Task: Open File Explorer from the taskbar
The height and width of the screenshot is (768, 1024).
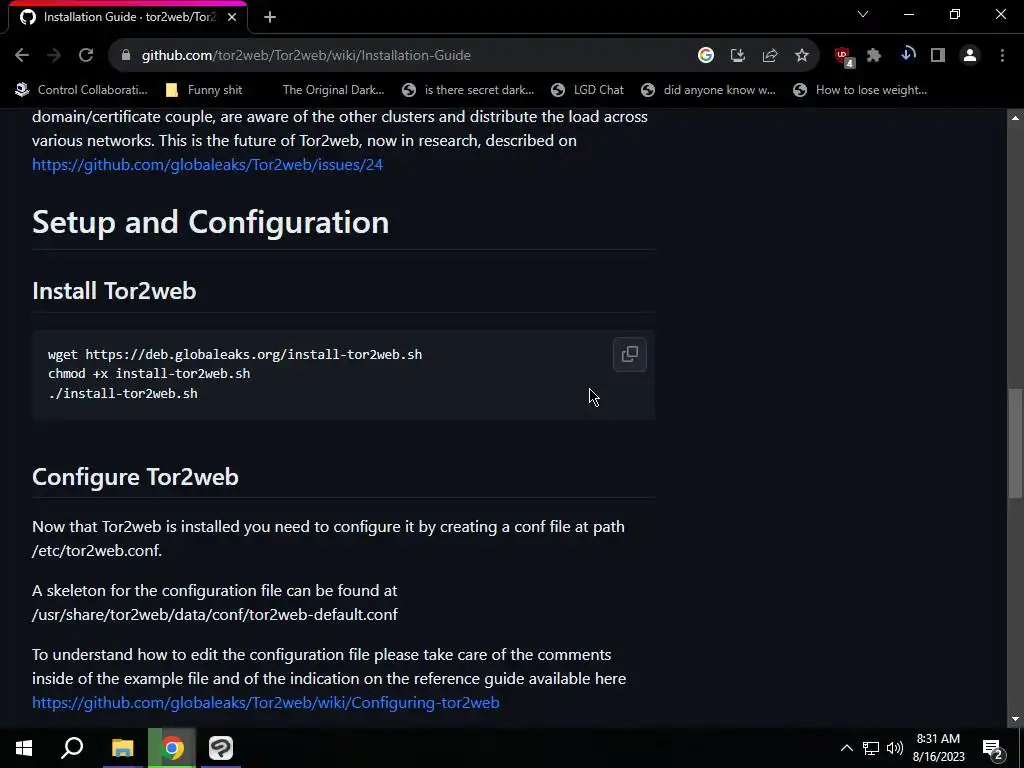Action: point(122,748)
